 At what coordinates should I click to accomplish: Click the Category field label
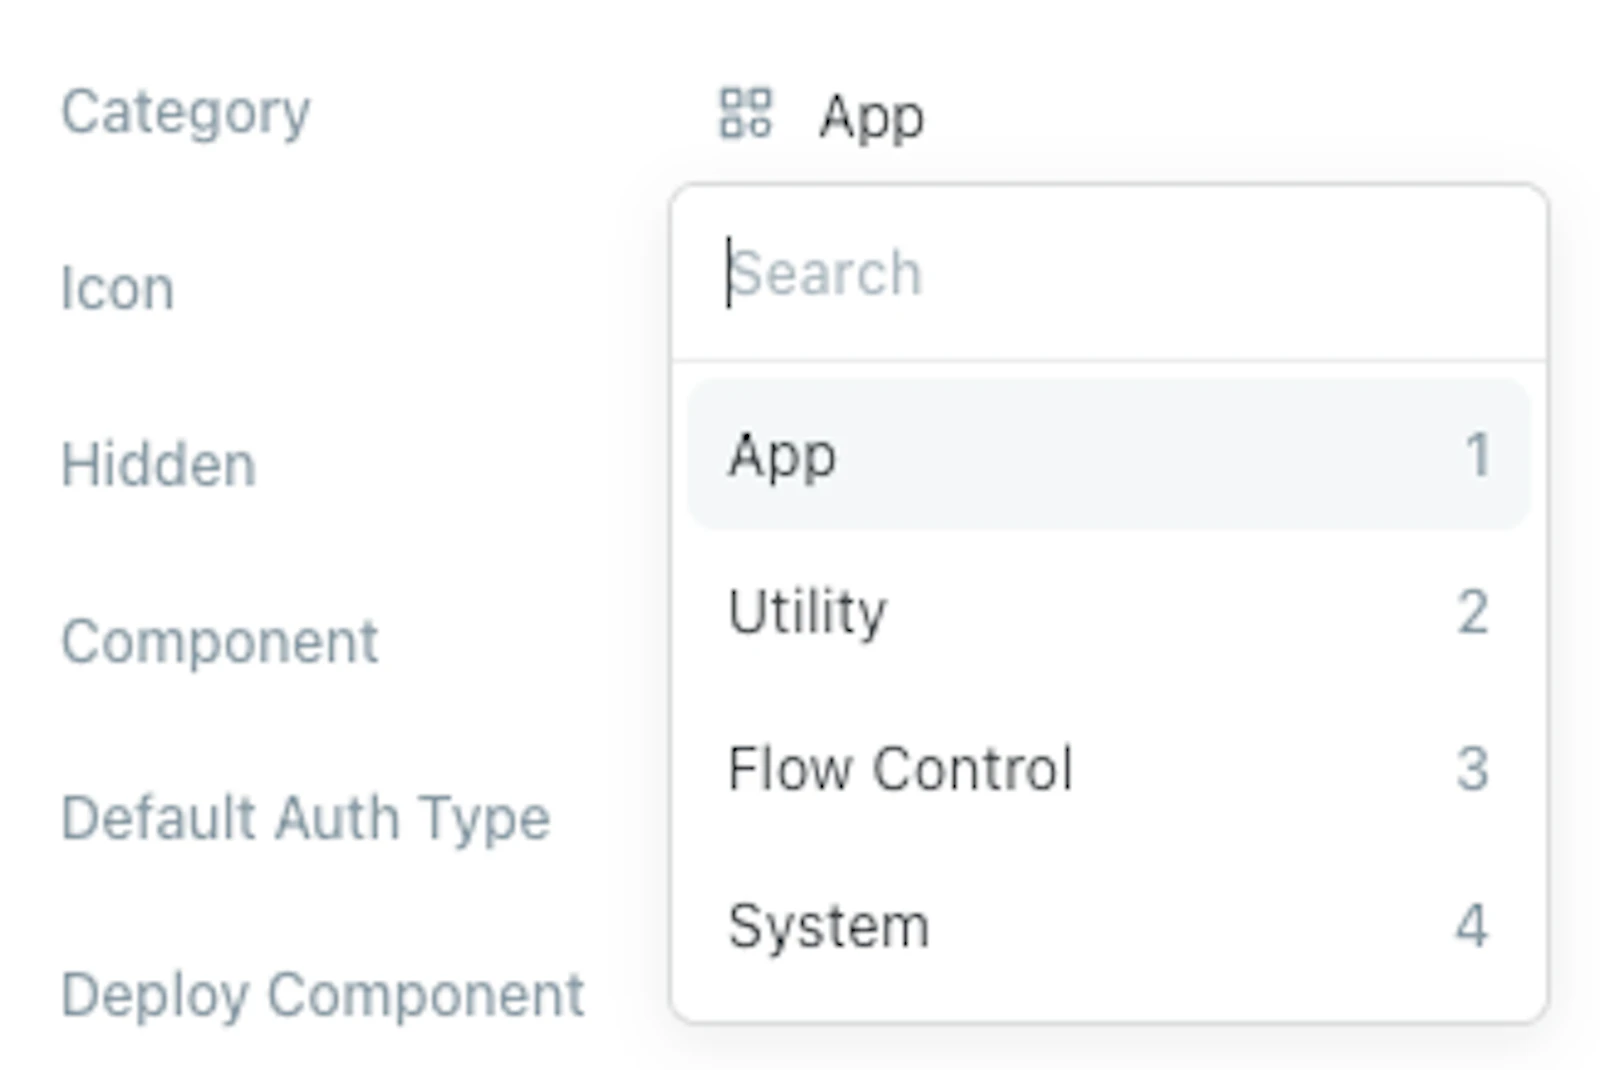coord(186,113)
